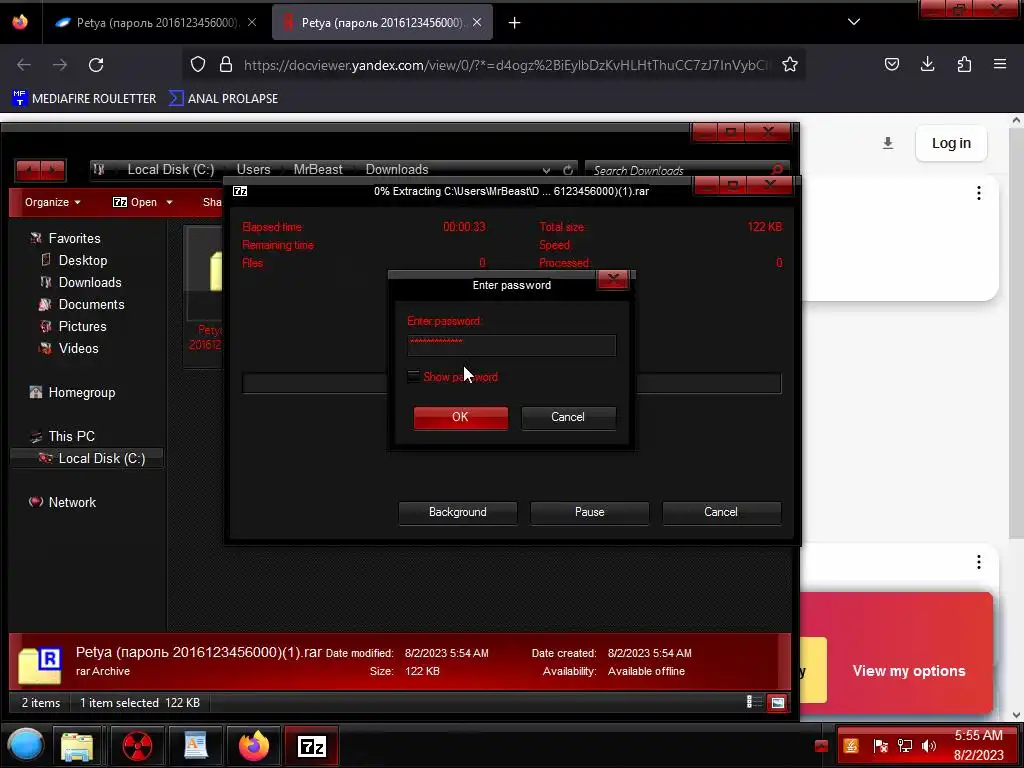The image size is (1024, 768).
Task: Close the Enter password dialog
Action: (613, 280)
